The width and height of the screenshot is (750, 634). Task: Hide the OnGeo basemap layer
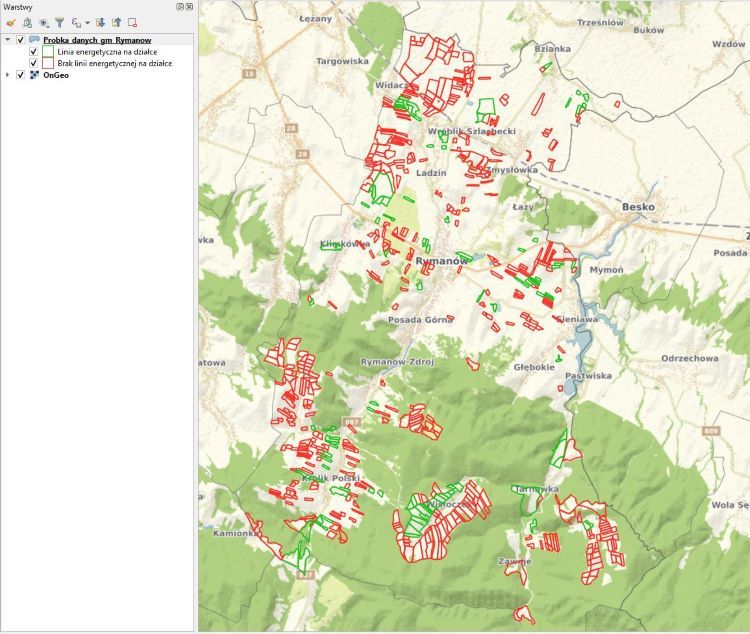coord(21,75)
